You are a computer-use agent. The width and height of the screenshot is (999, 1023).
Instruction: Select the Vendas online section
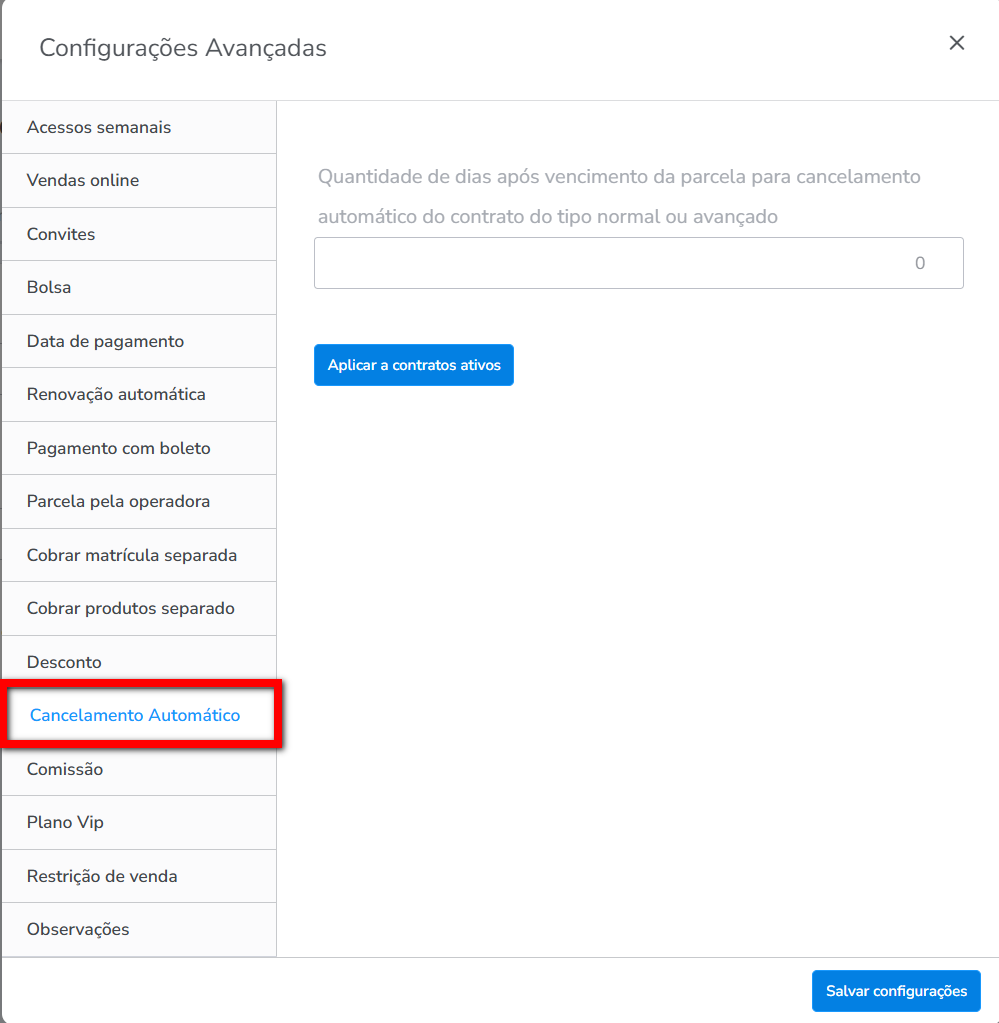click(83, 180)
